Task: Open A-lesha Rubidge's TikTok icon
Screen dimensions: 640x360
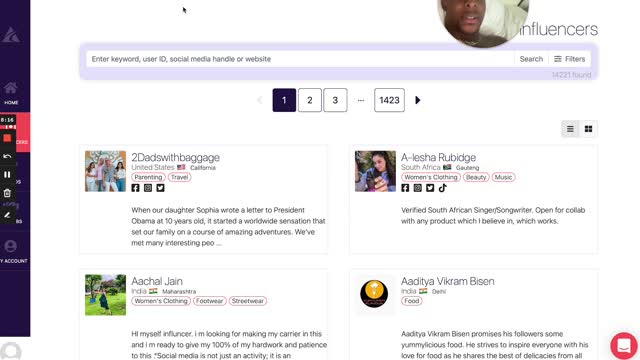Action: pos(442,188)
